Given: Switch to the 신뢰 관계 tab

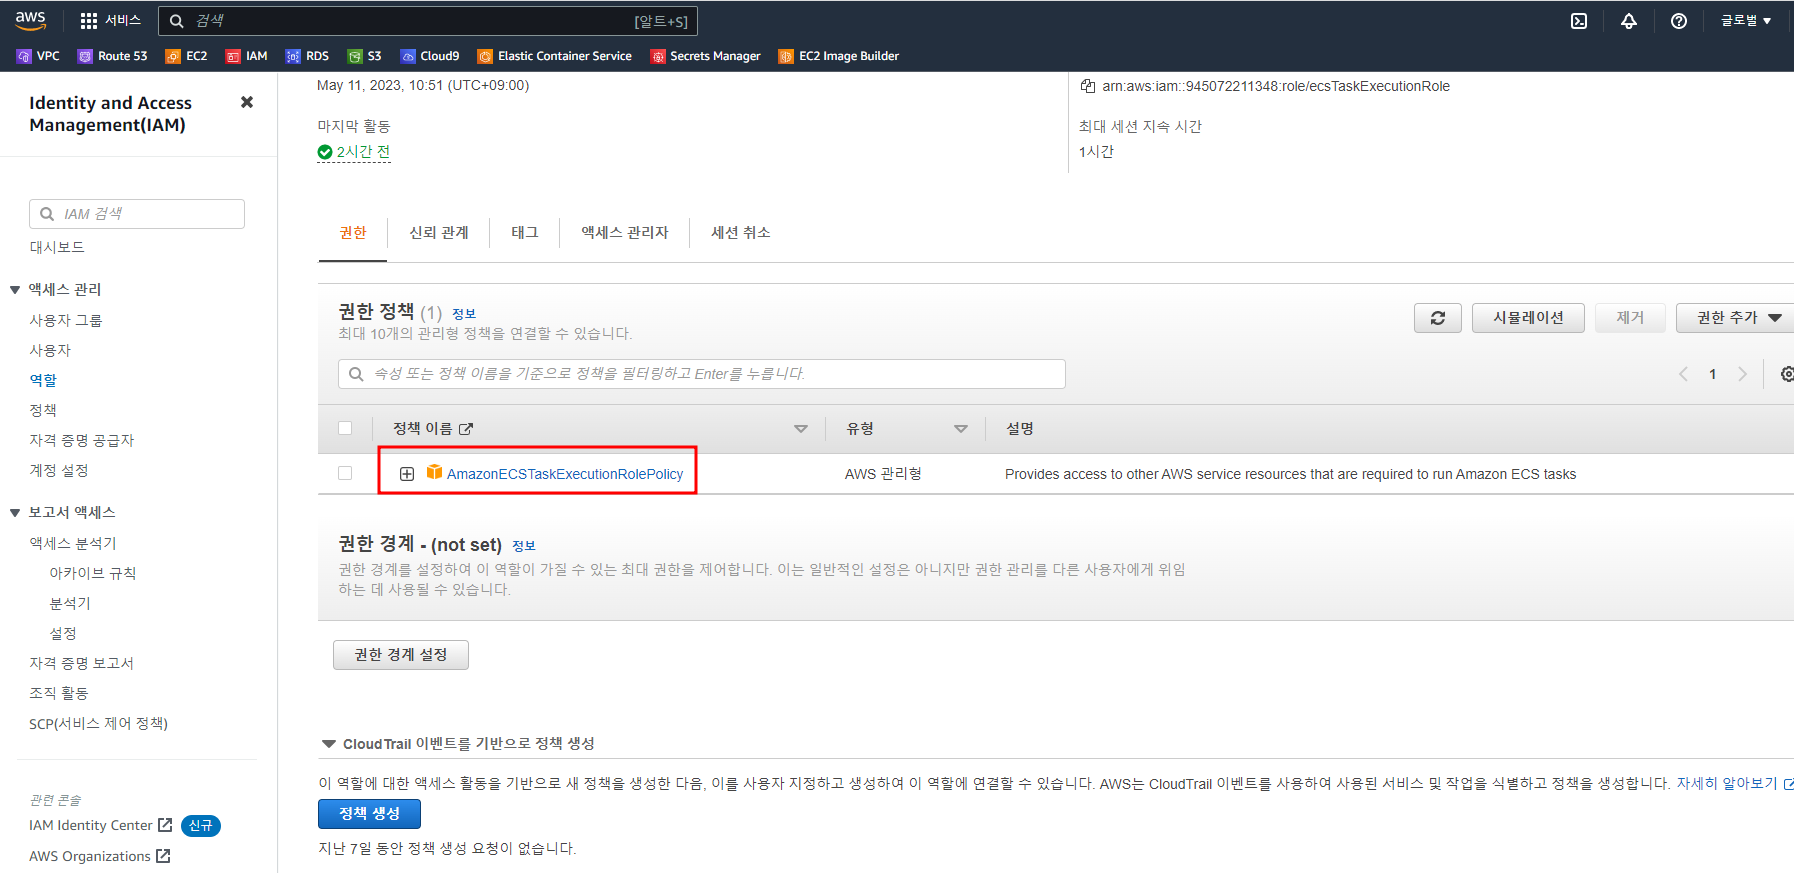Looking at the screenshot, I should (x=439, y=233).
